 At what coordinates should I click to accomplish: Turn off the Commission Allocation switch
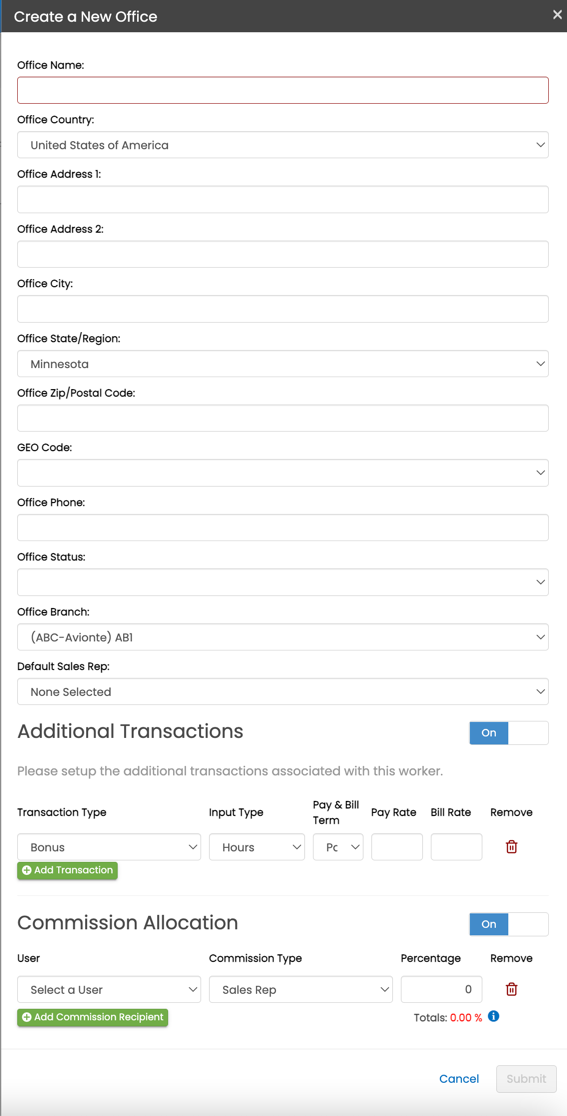(x=509, y=924)
